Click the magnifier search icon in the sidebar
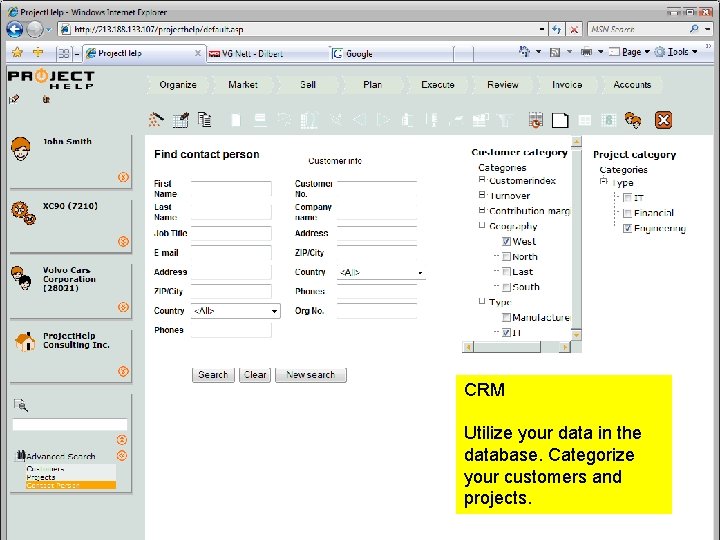The image size is (720, 540). [21, 405]
